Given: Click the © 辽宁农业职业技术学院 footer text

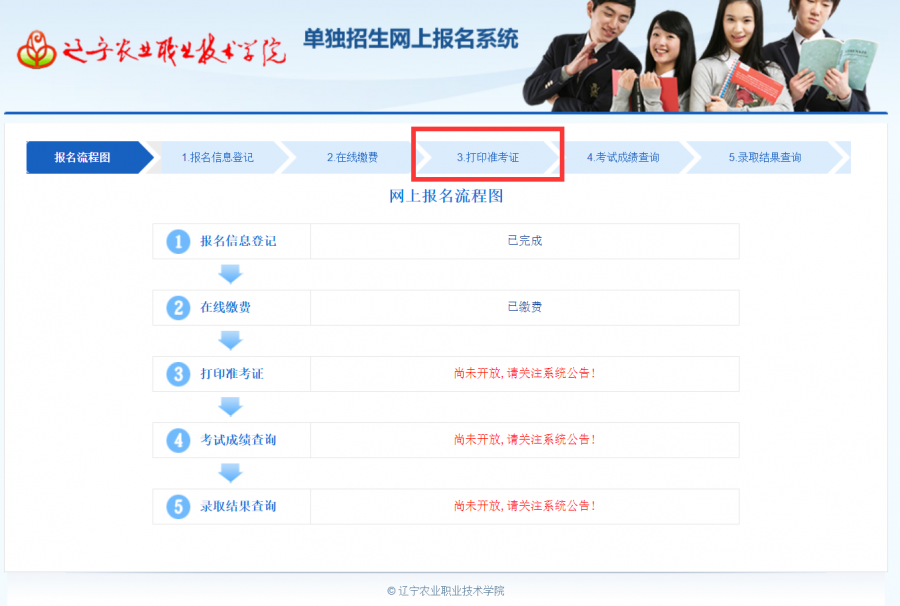Looking at the screenshot, I should click(x=446, y=591).
